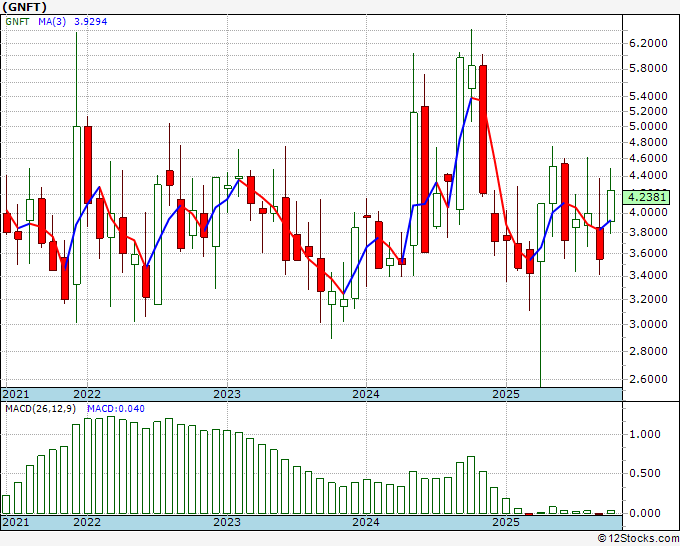Click the 6.2000 price axis label

649,43
